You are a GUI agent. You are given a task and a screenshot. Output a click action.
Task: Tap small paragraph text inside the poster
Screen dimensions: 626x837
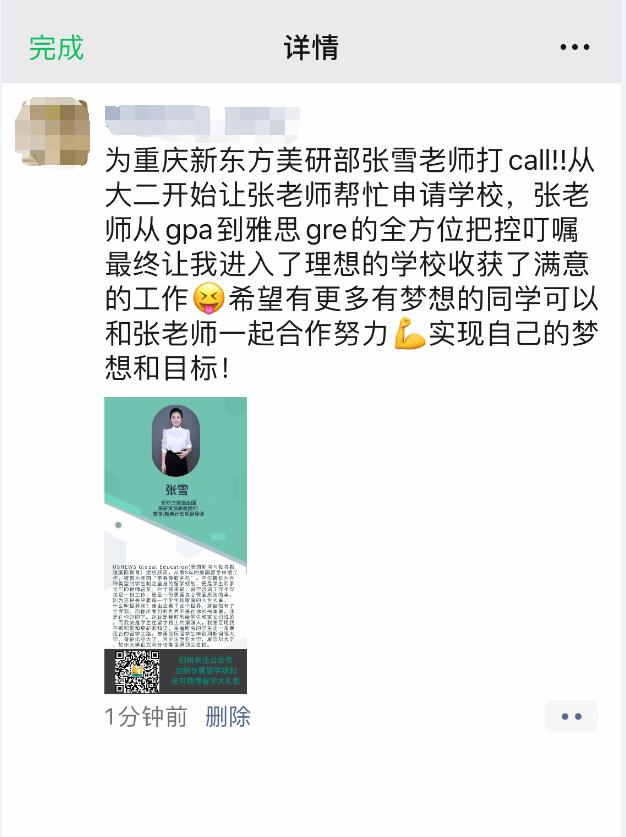(176, 605)
